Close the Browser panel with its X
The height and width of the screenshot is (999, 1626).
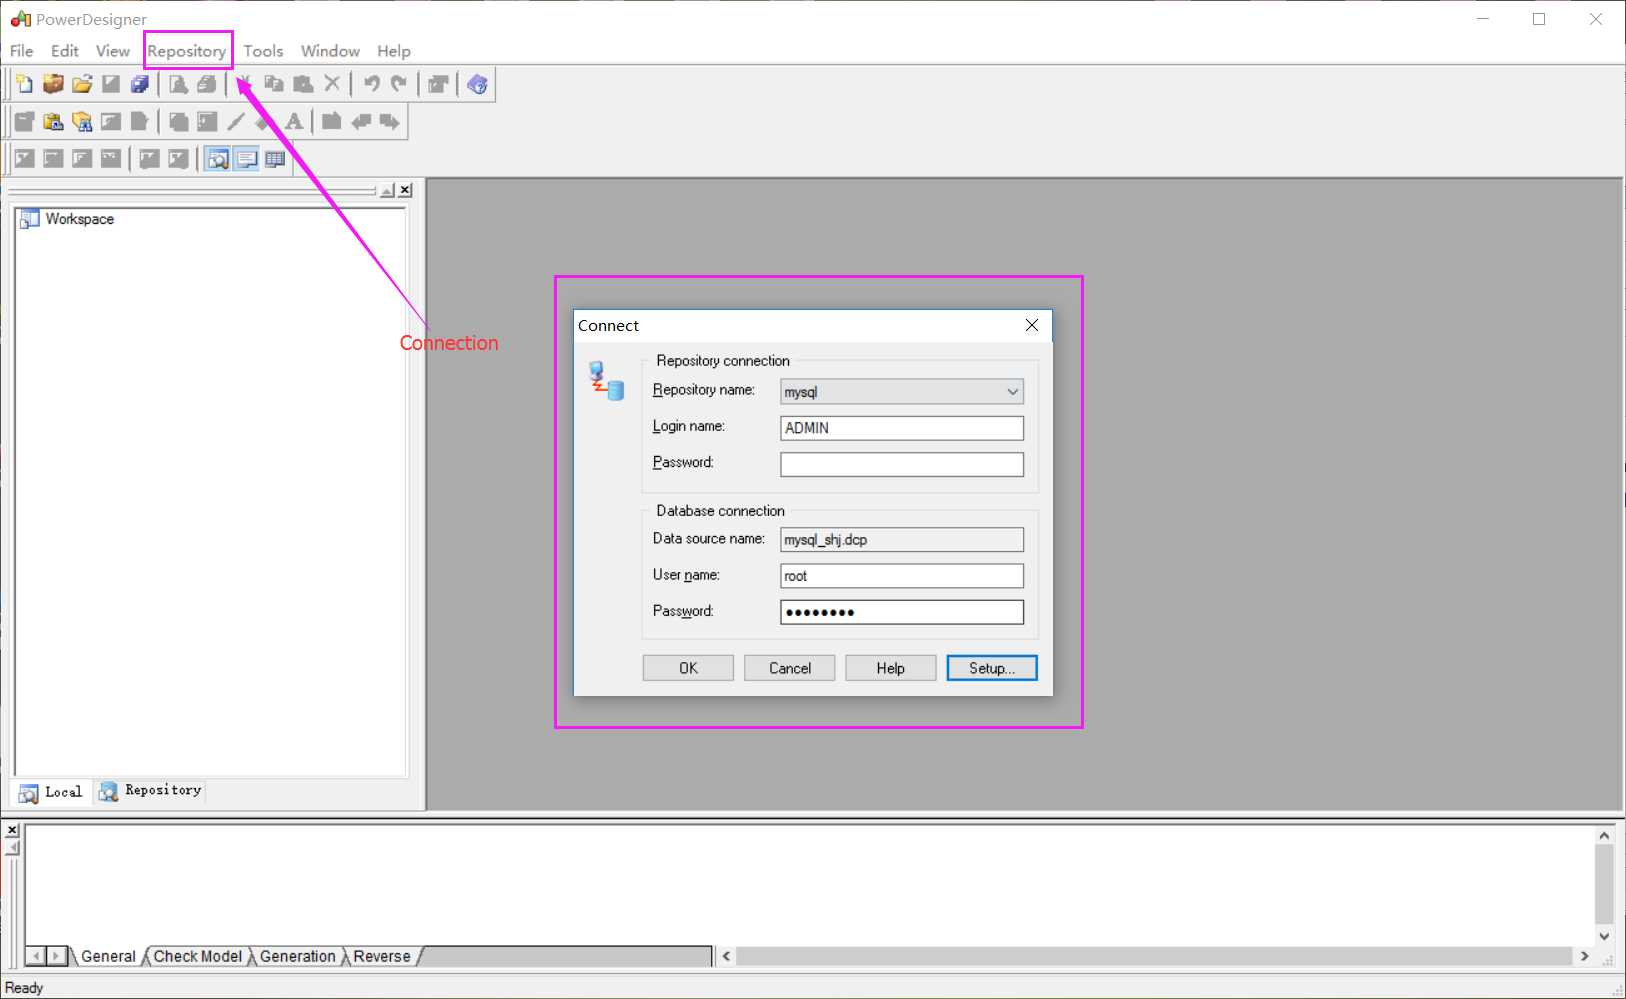click(x=405, y=190)
